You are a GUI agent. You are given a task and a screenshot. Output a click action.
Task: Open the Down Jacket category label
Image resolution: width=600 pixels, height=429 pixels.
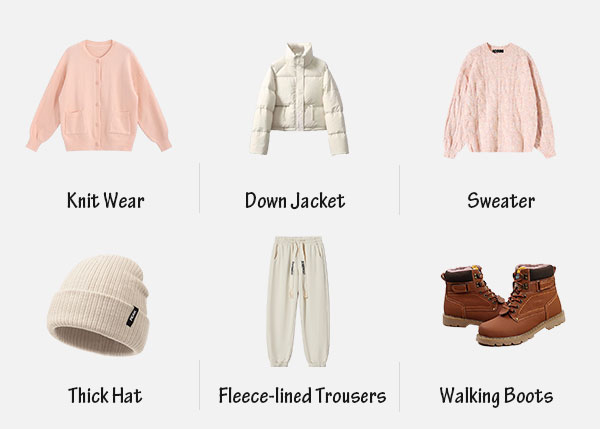point(295,201)
